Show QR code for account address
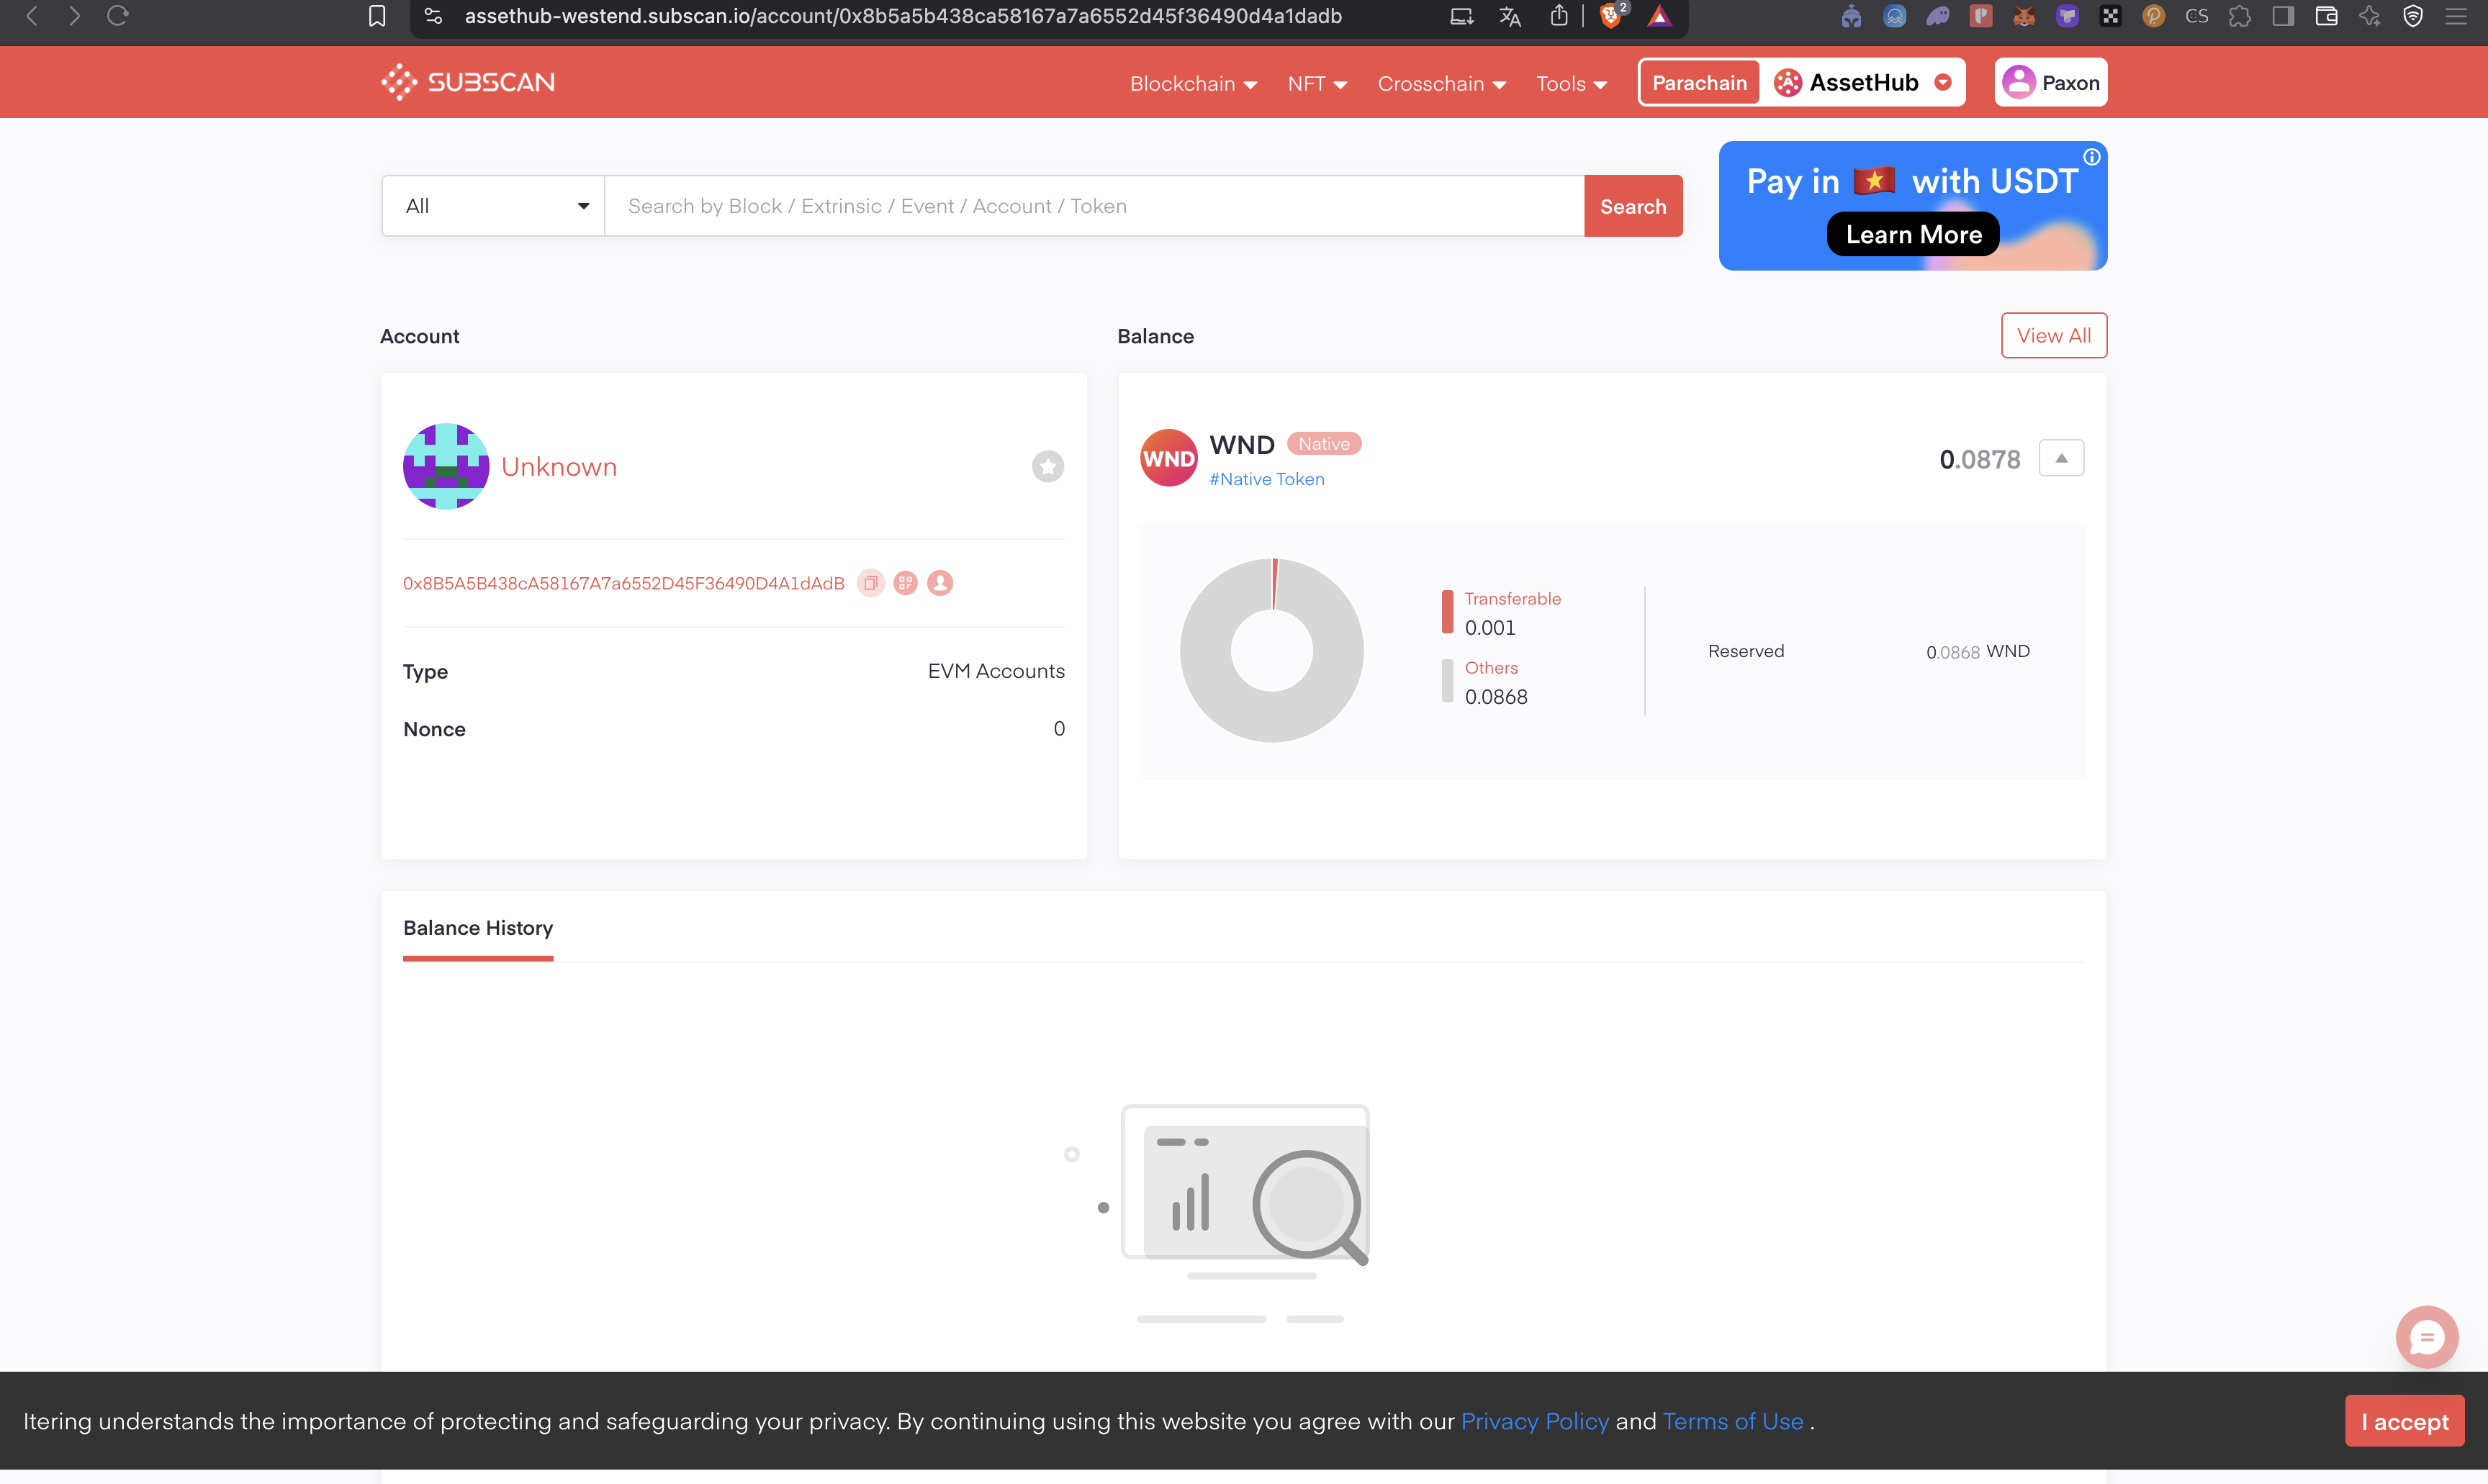The image size is (2488, 1484). click(x=905, y=583)
